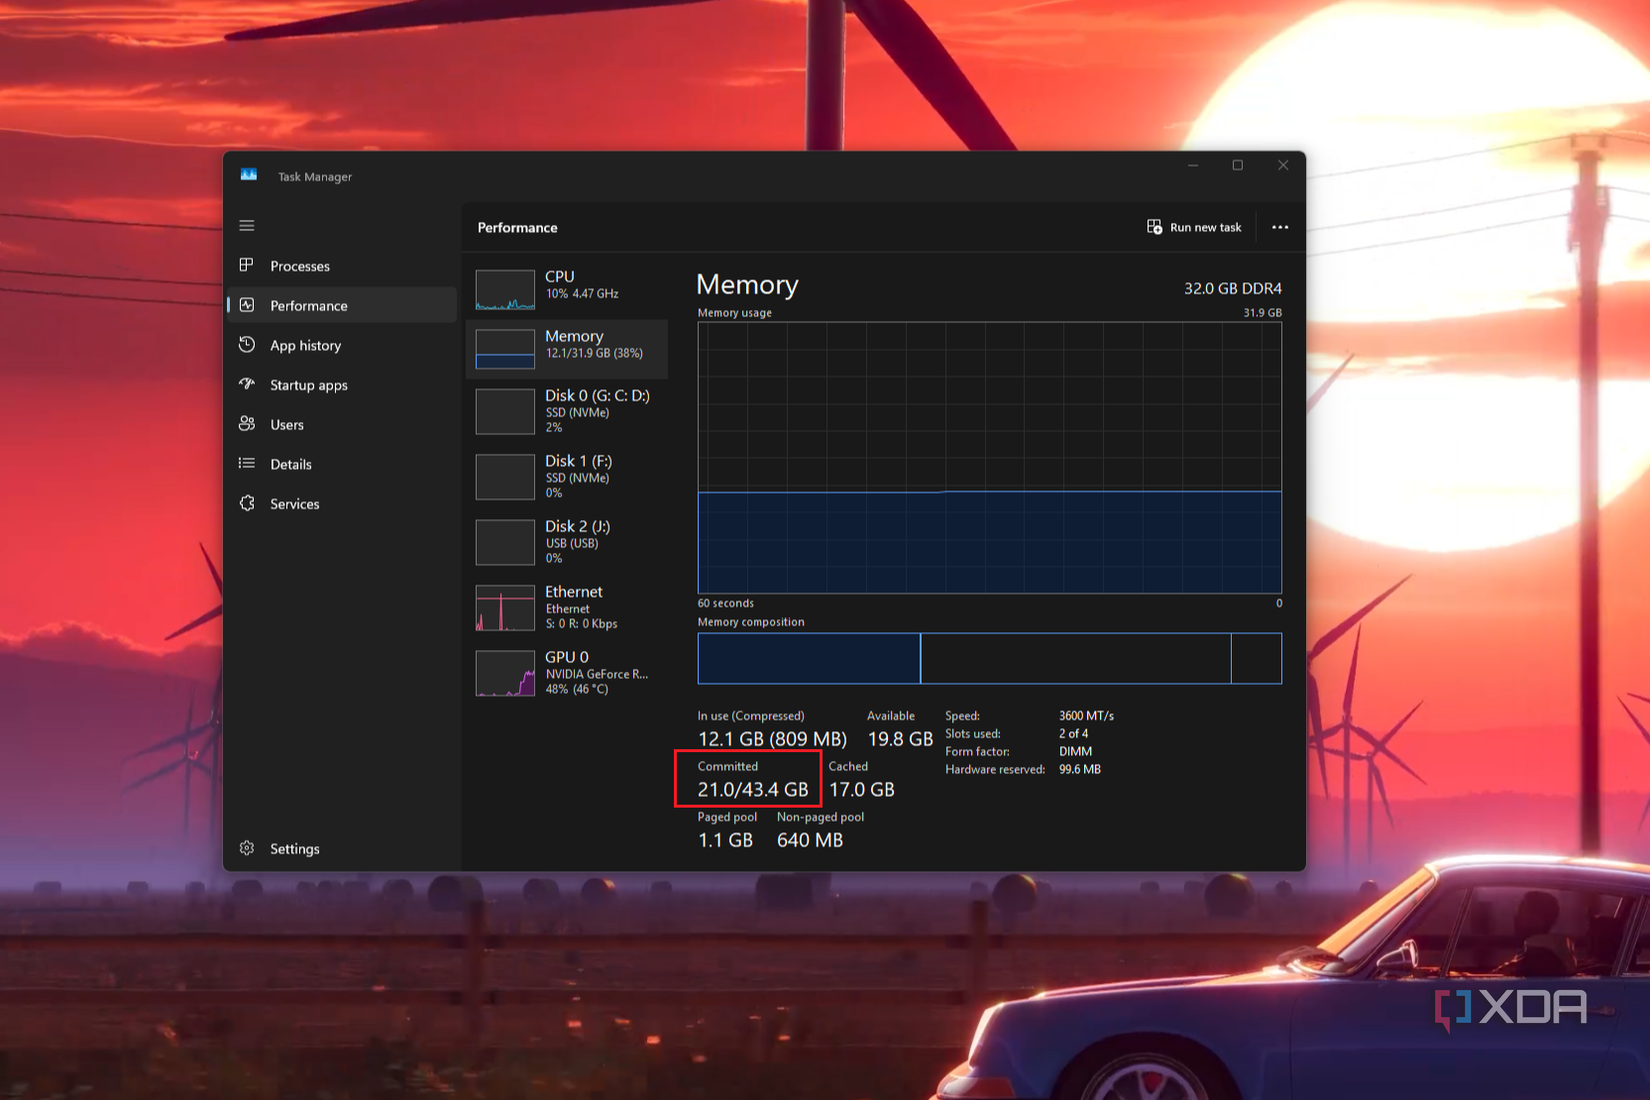Click the Services puzzle icon
Screen dimensions: 1650x1100
(247, 503)
